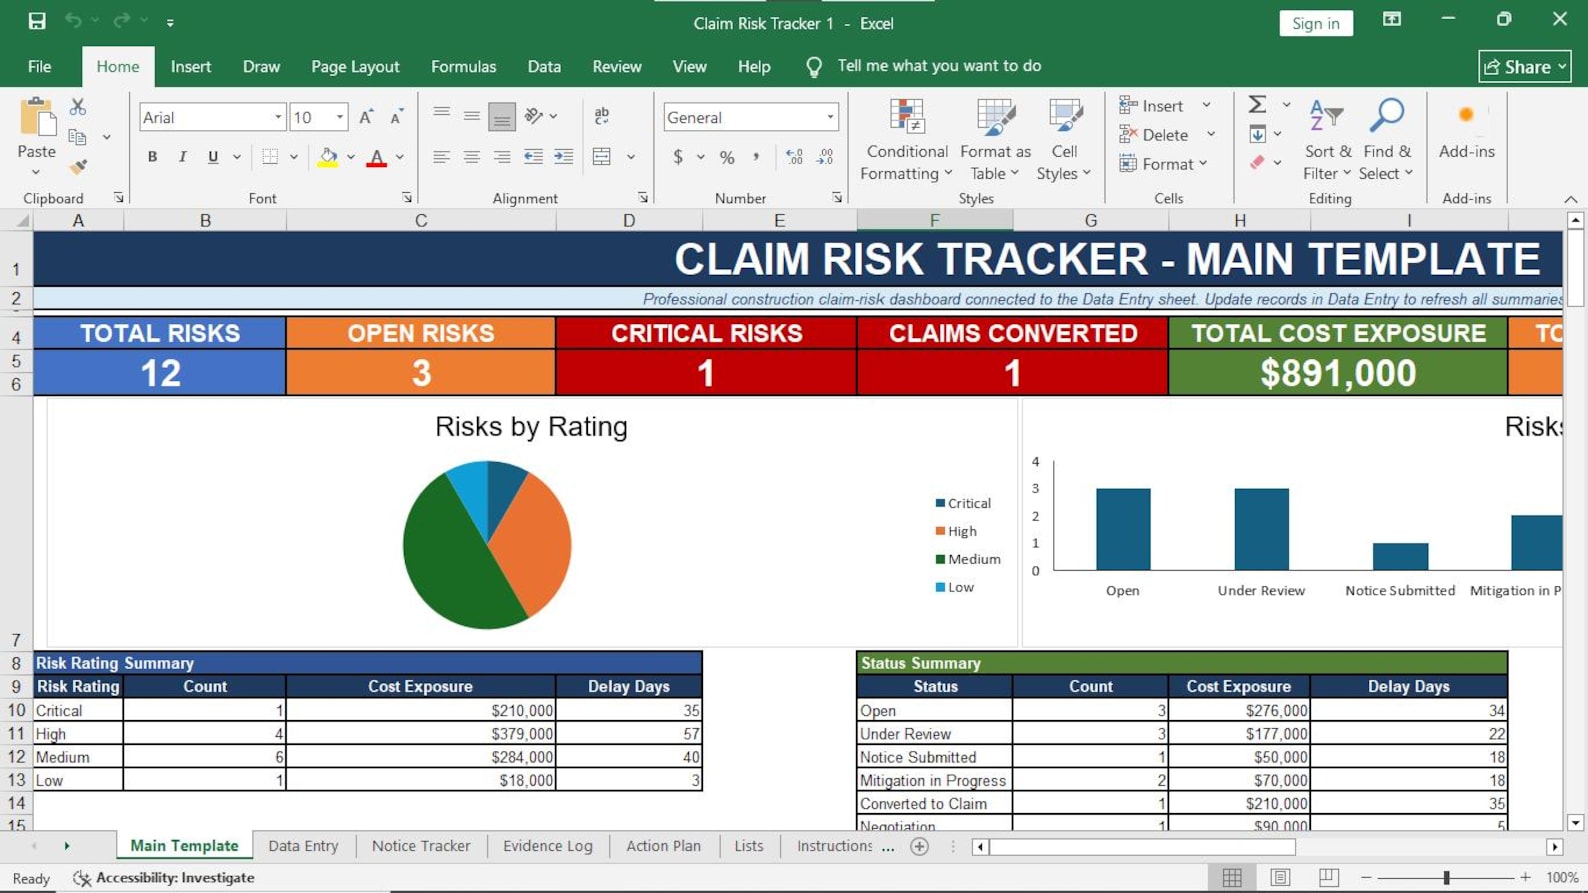Toggle Bold formatting
The height and width of the screenshot is (893, 1588).
click(152, 157)
